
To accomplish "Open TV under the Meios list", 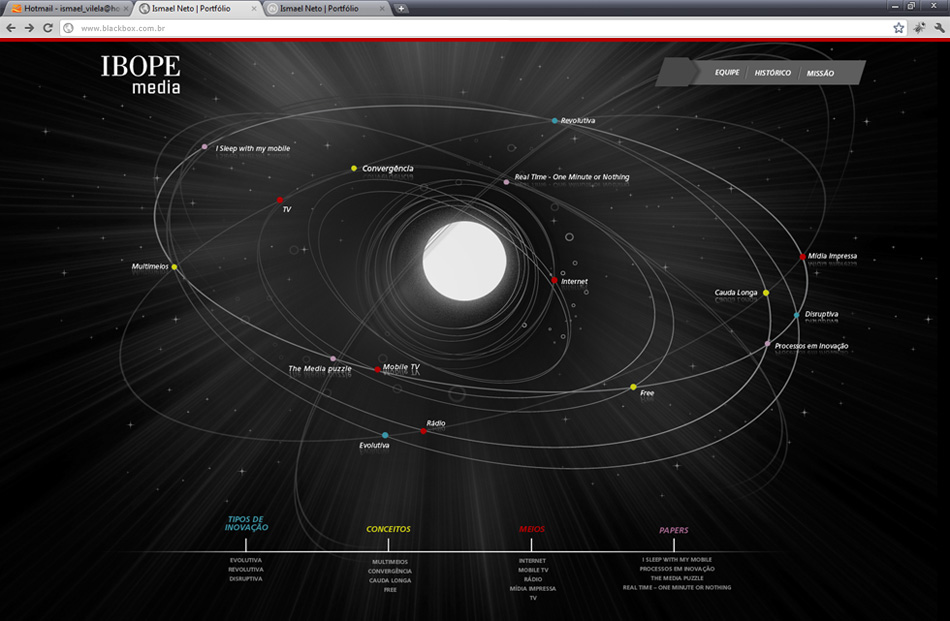I will (533, 598).
